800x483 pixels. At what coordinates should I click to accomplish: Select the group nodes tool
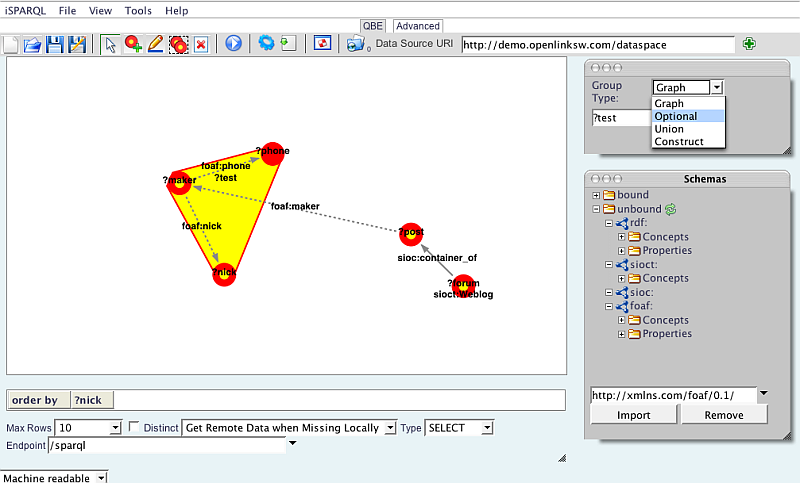179,45
